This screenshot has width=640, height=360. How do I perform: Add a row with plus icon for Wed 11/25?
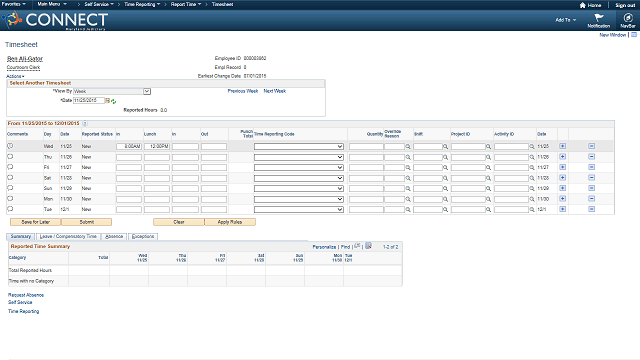click(x=562, y=146)
